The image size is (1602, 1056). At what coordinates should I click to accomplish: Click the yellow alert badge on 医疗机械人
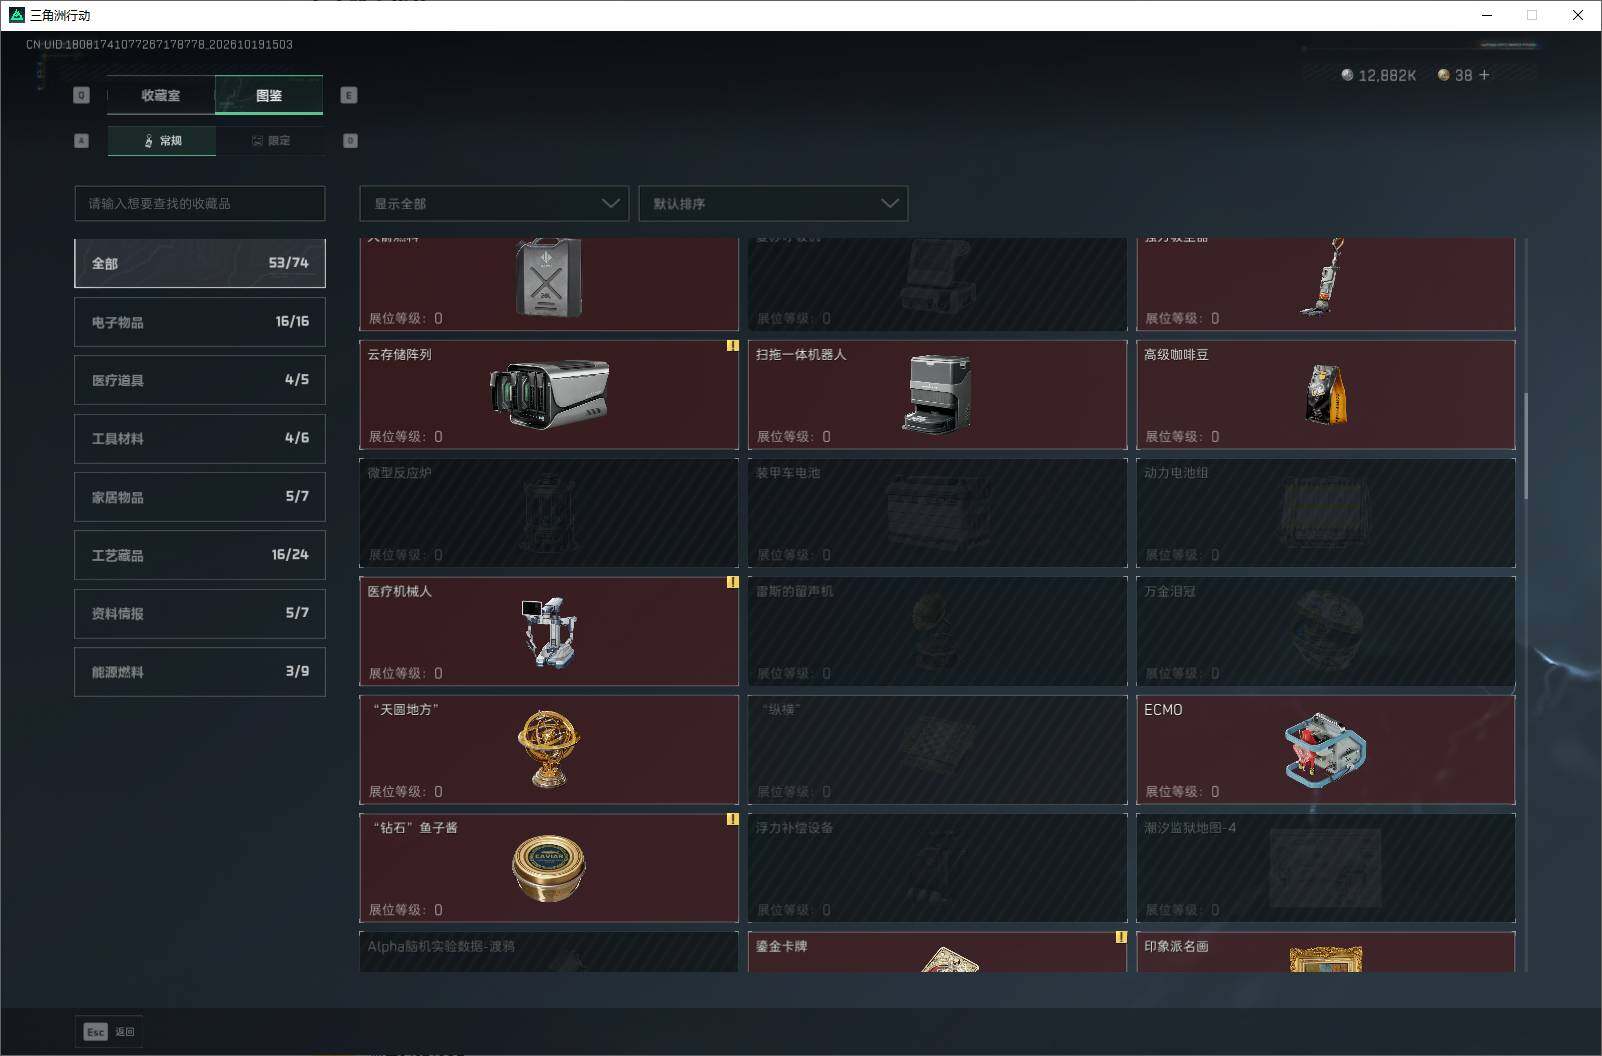[x=732, y=582]
